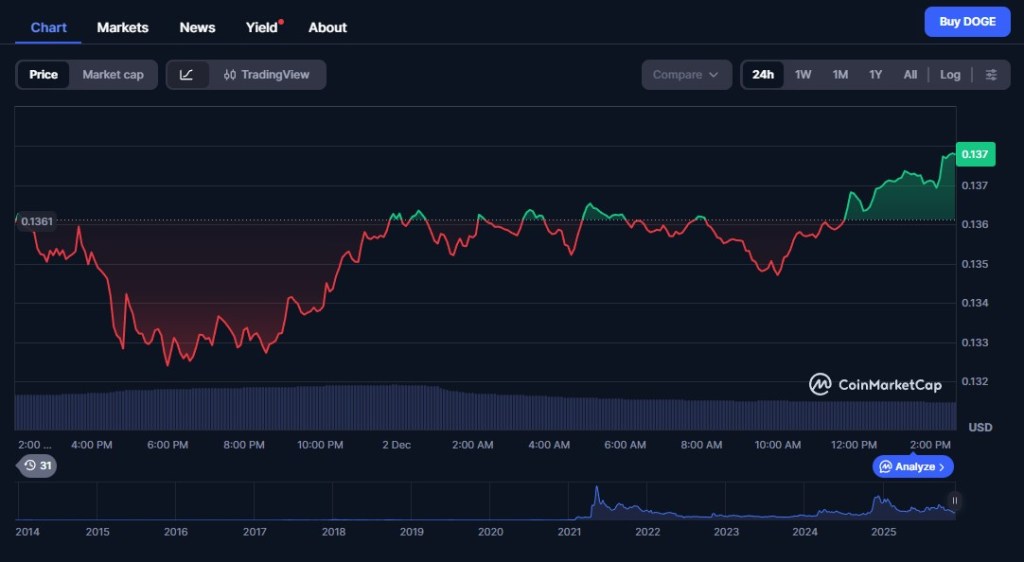Click 2021 on the historical range navigator
Viewport: 1024px width, 562px height.
tap(569, 531)
